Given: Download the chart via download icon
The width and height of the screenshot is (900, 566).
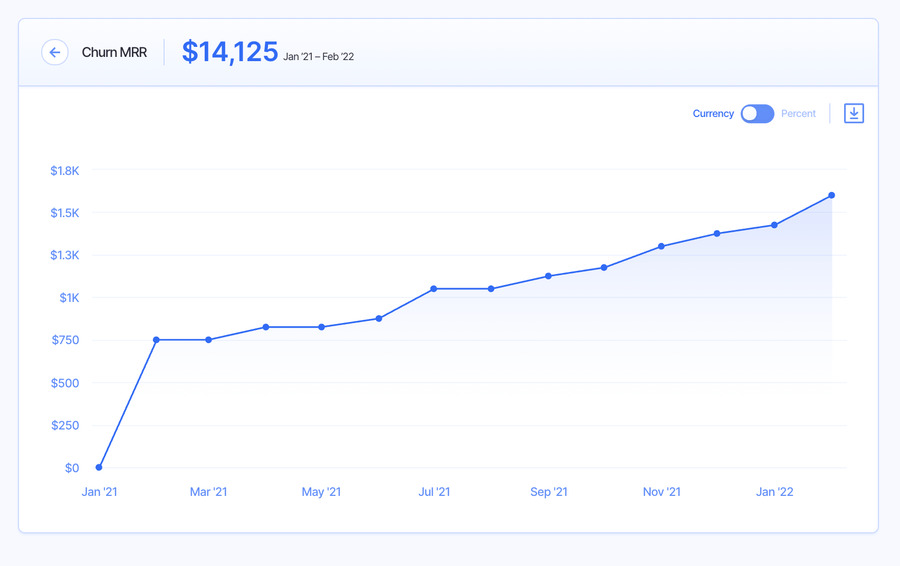Looking at the screenshot, I should [854, 113].
